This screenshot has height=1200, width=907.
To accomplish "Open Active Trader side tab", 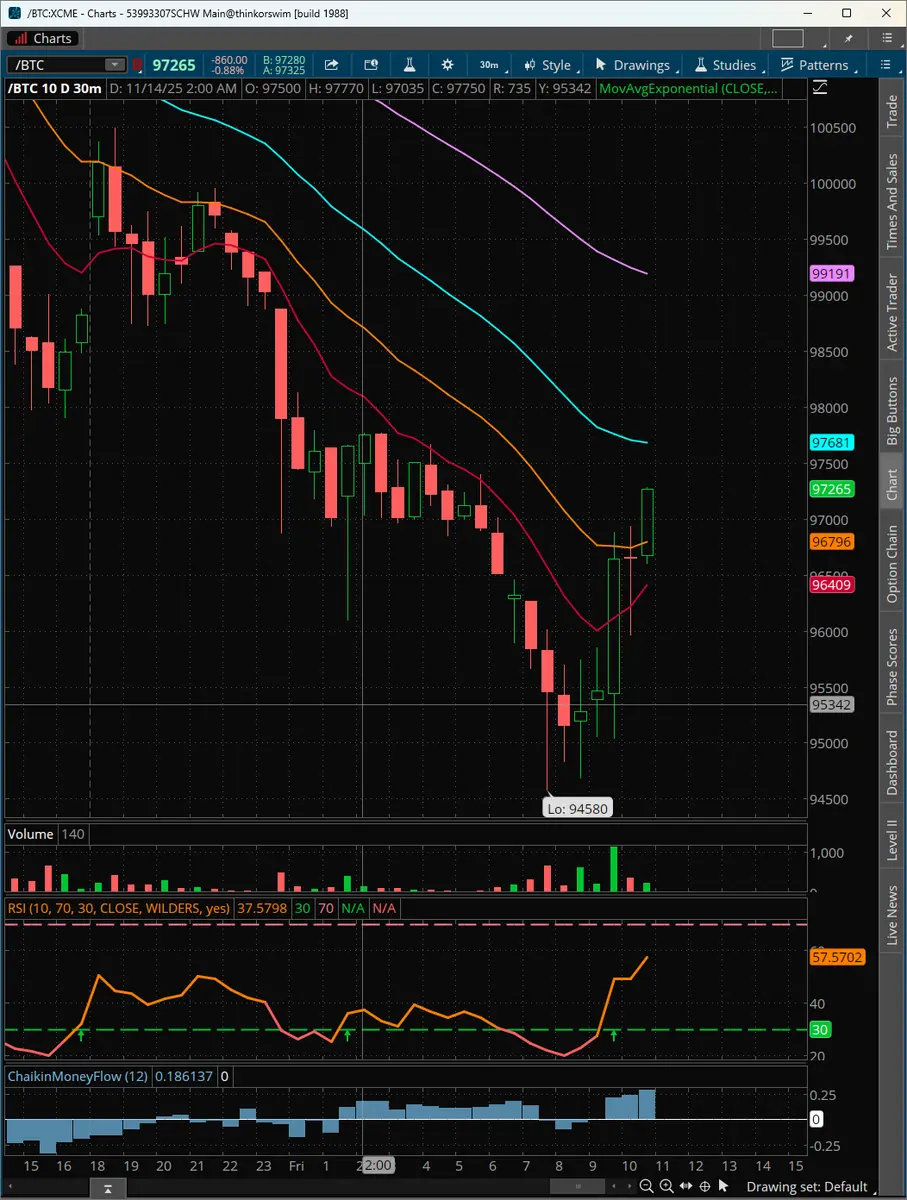I will tap(892, 312).
